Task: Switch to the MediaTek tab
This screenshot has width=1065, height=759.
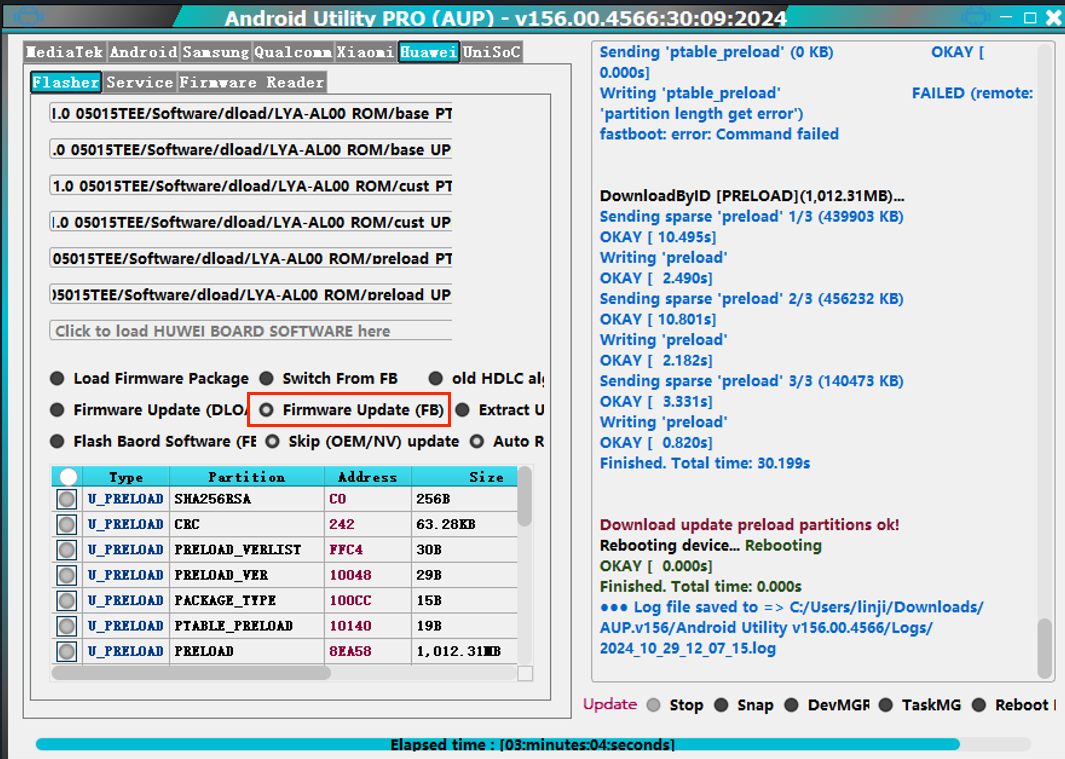Action: coord(65,52)
